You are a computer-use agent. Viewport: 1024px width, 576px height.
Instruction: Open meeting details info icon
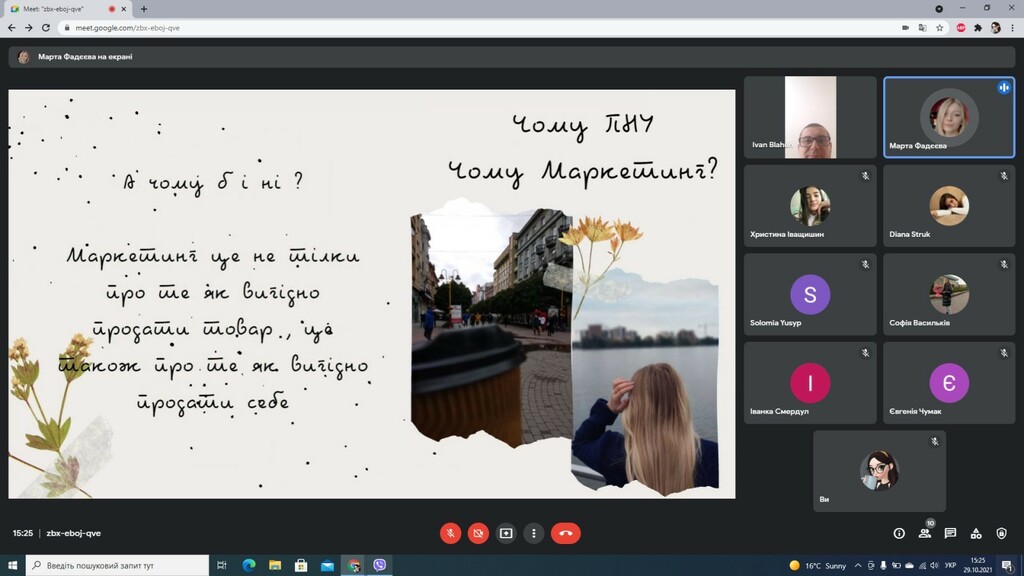tap(899, 534)
